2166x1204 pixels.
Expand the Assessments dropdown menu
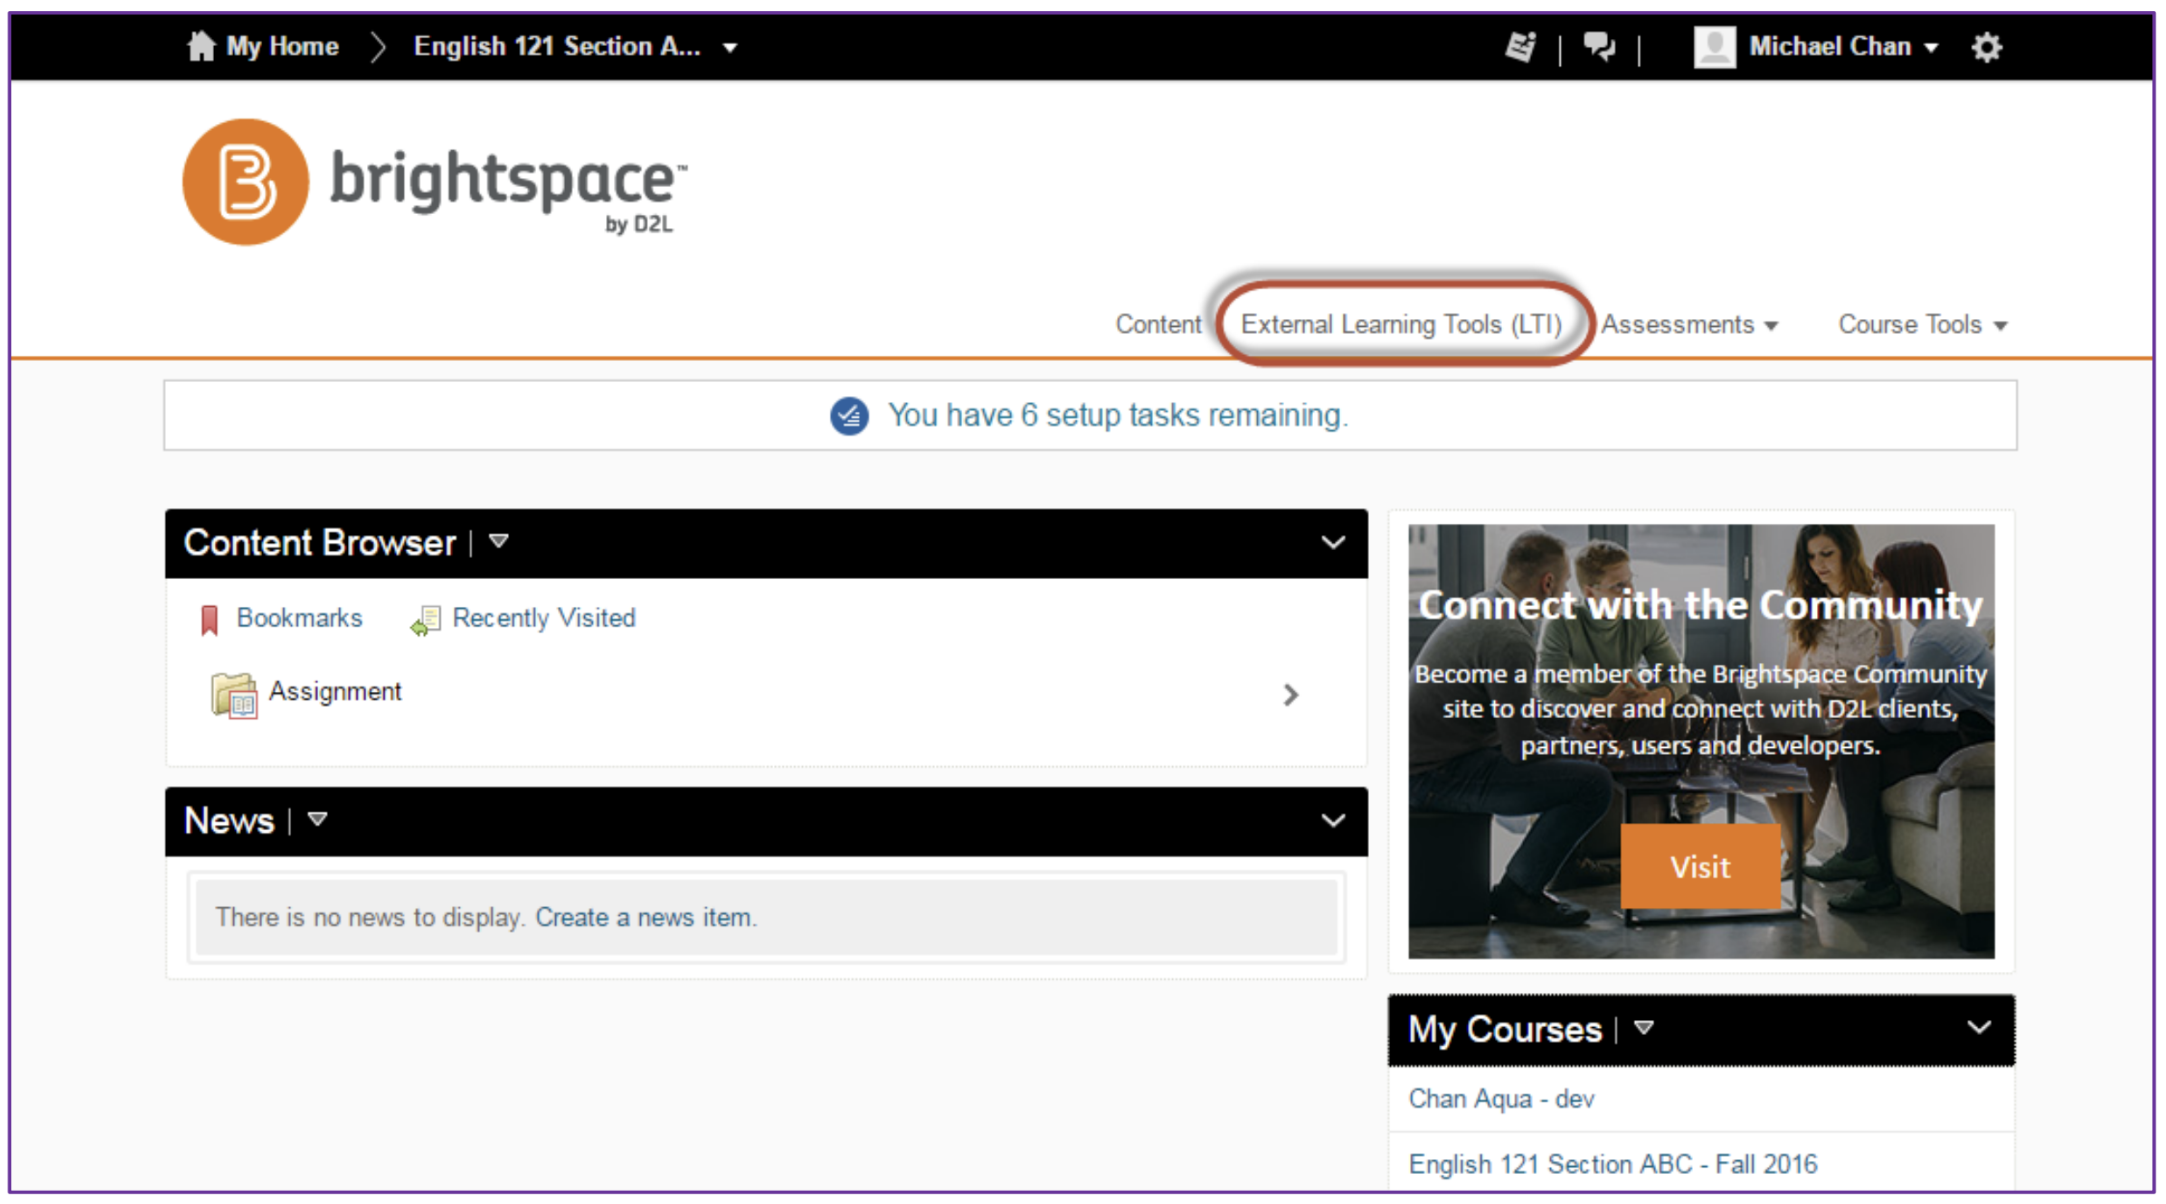point(1689,325)
